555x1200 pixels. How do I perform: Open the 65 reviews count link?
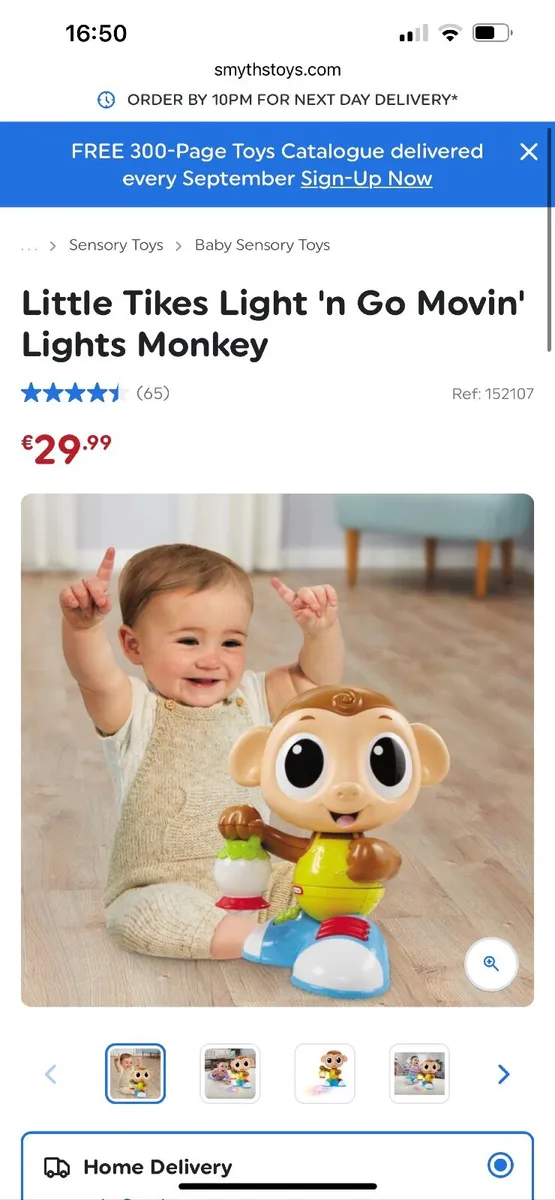[x=153, y=393]
